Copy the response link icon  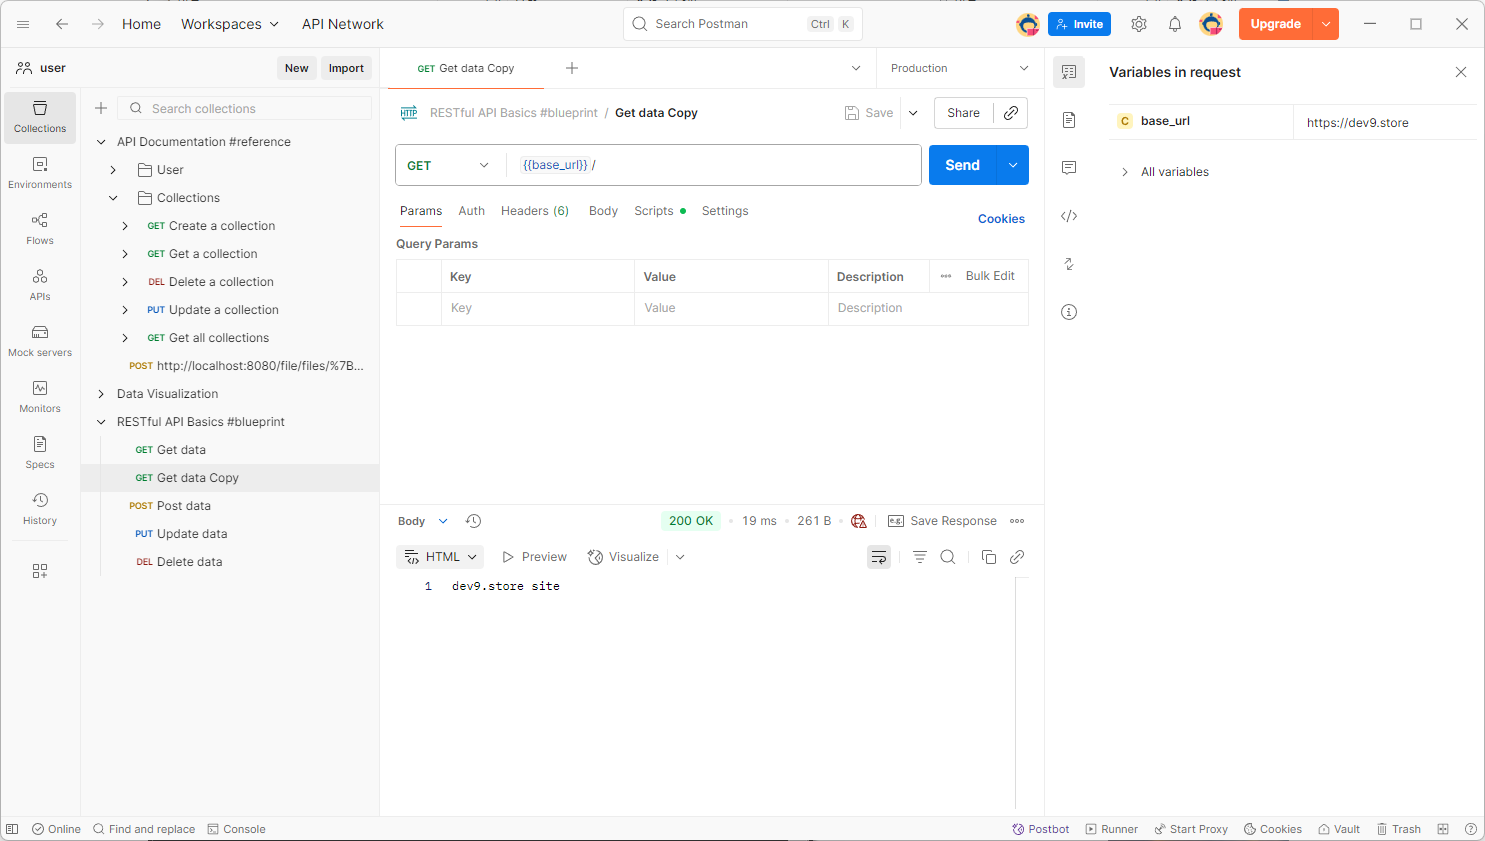coord(1017,557)
